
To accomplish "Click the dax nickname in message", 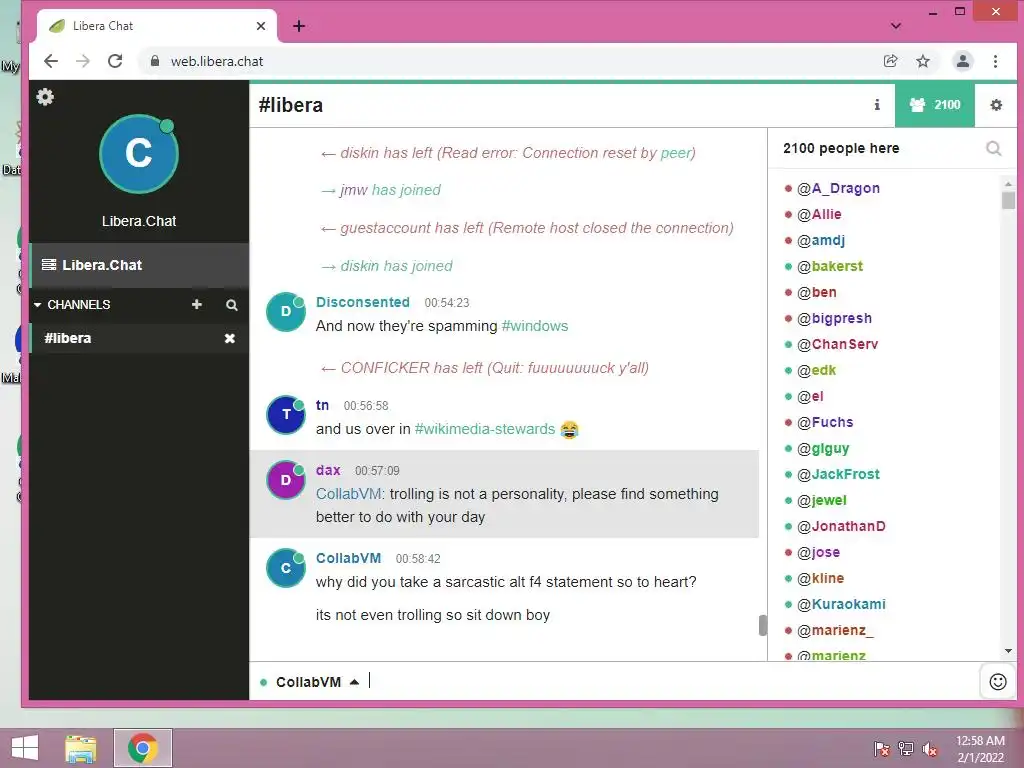I will (328, 470).
